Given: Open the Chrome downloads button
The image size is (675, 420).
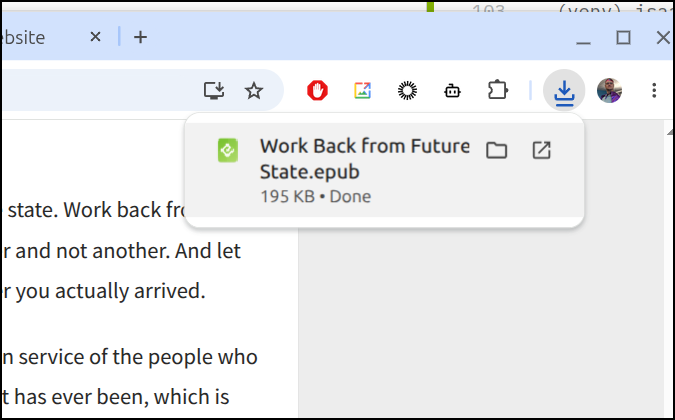Looking at the screenshot, I should click(564, 91).
